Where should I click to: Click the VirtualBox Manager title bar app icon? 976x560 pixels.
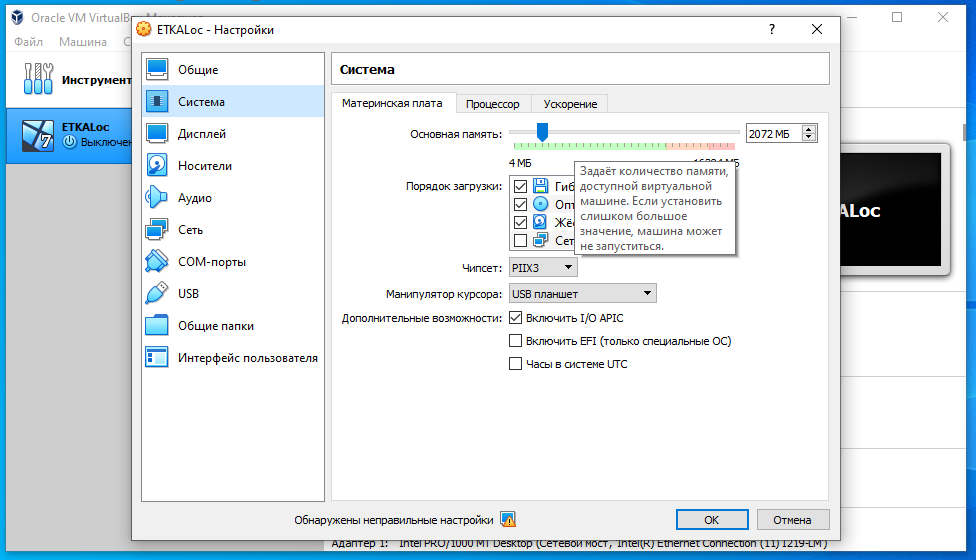(x=17, y=17)
